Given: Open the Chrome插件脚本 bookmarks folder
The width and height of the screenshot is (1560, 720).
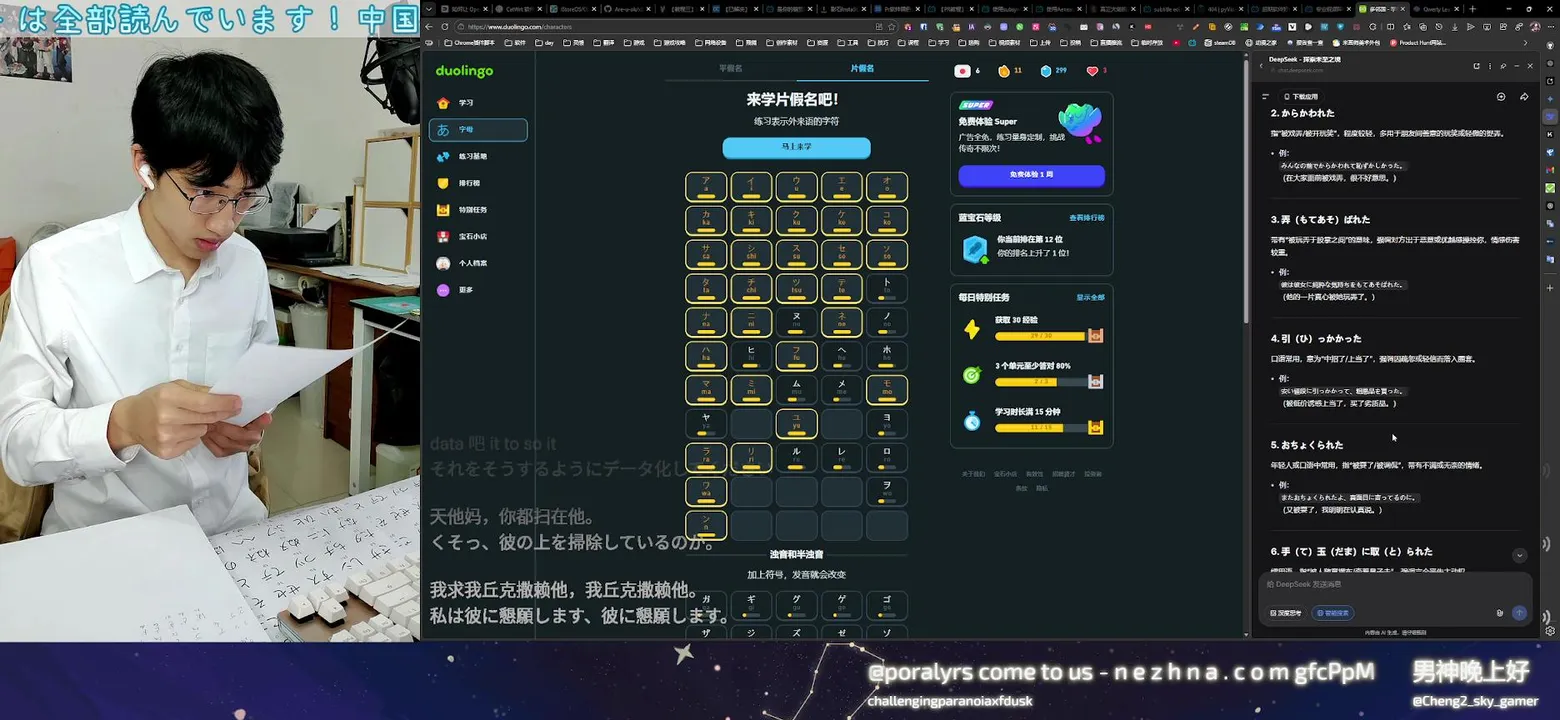Looking at the screenshot, I should (471, 43).
